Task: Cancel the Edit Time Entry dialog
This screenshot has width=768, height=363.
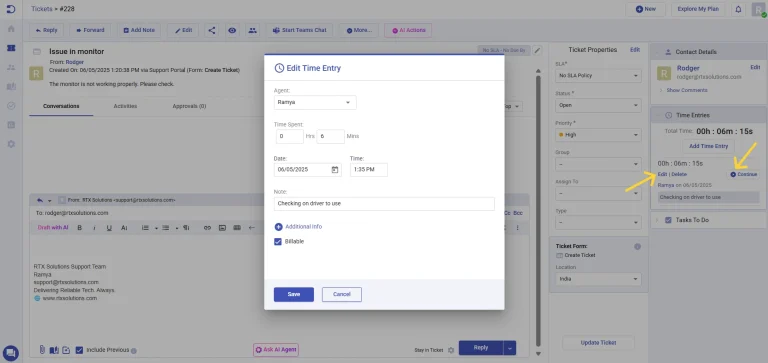Action: tap(342, 294)
